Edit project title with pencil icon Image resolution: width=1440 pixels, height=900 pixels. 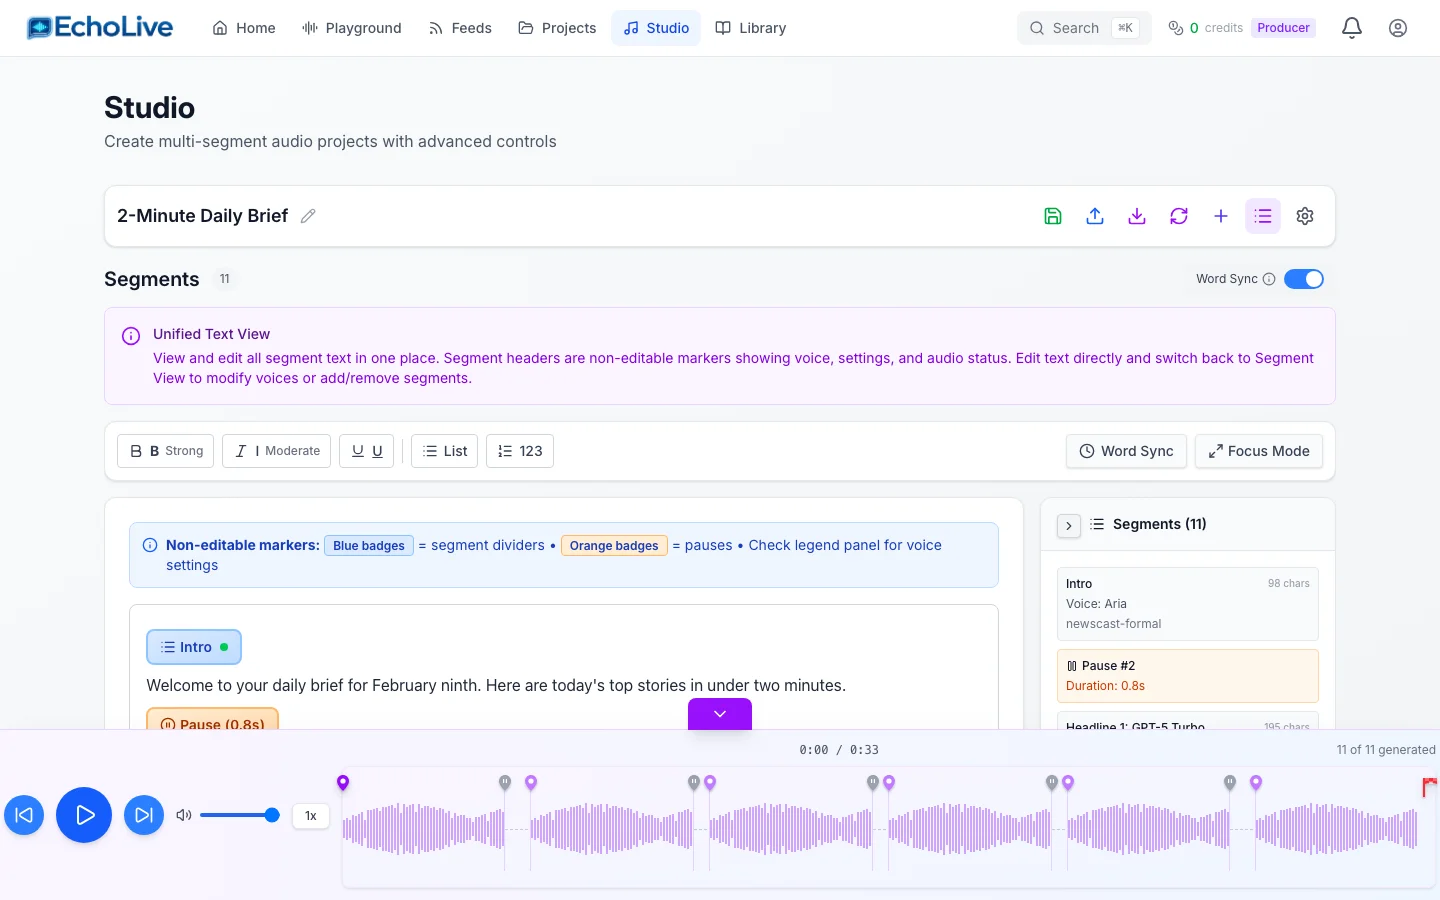click(308, 216)
